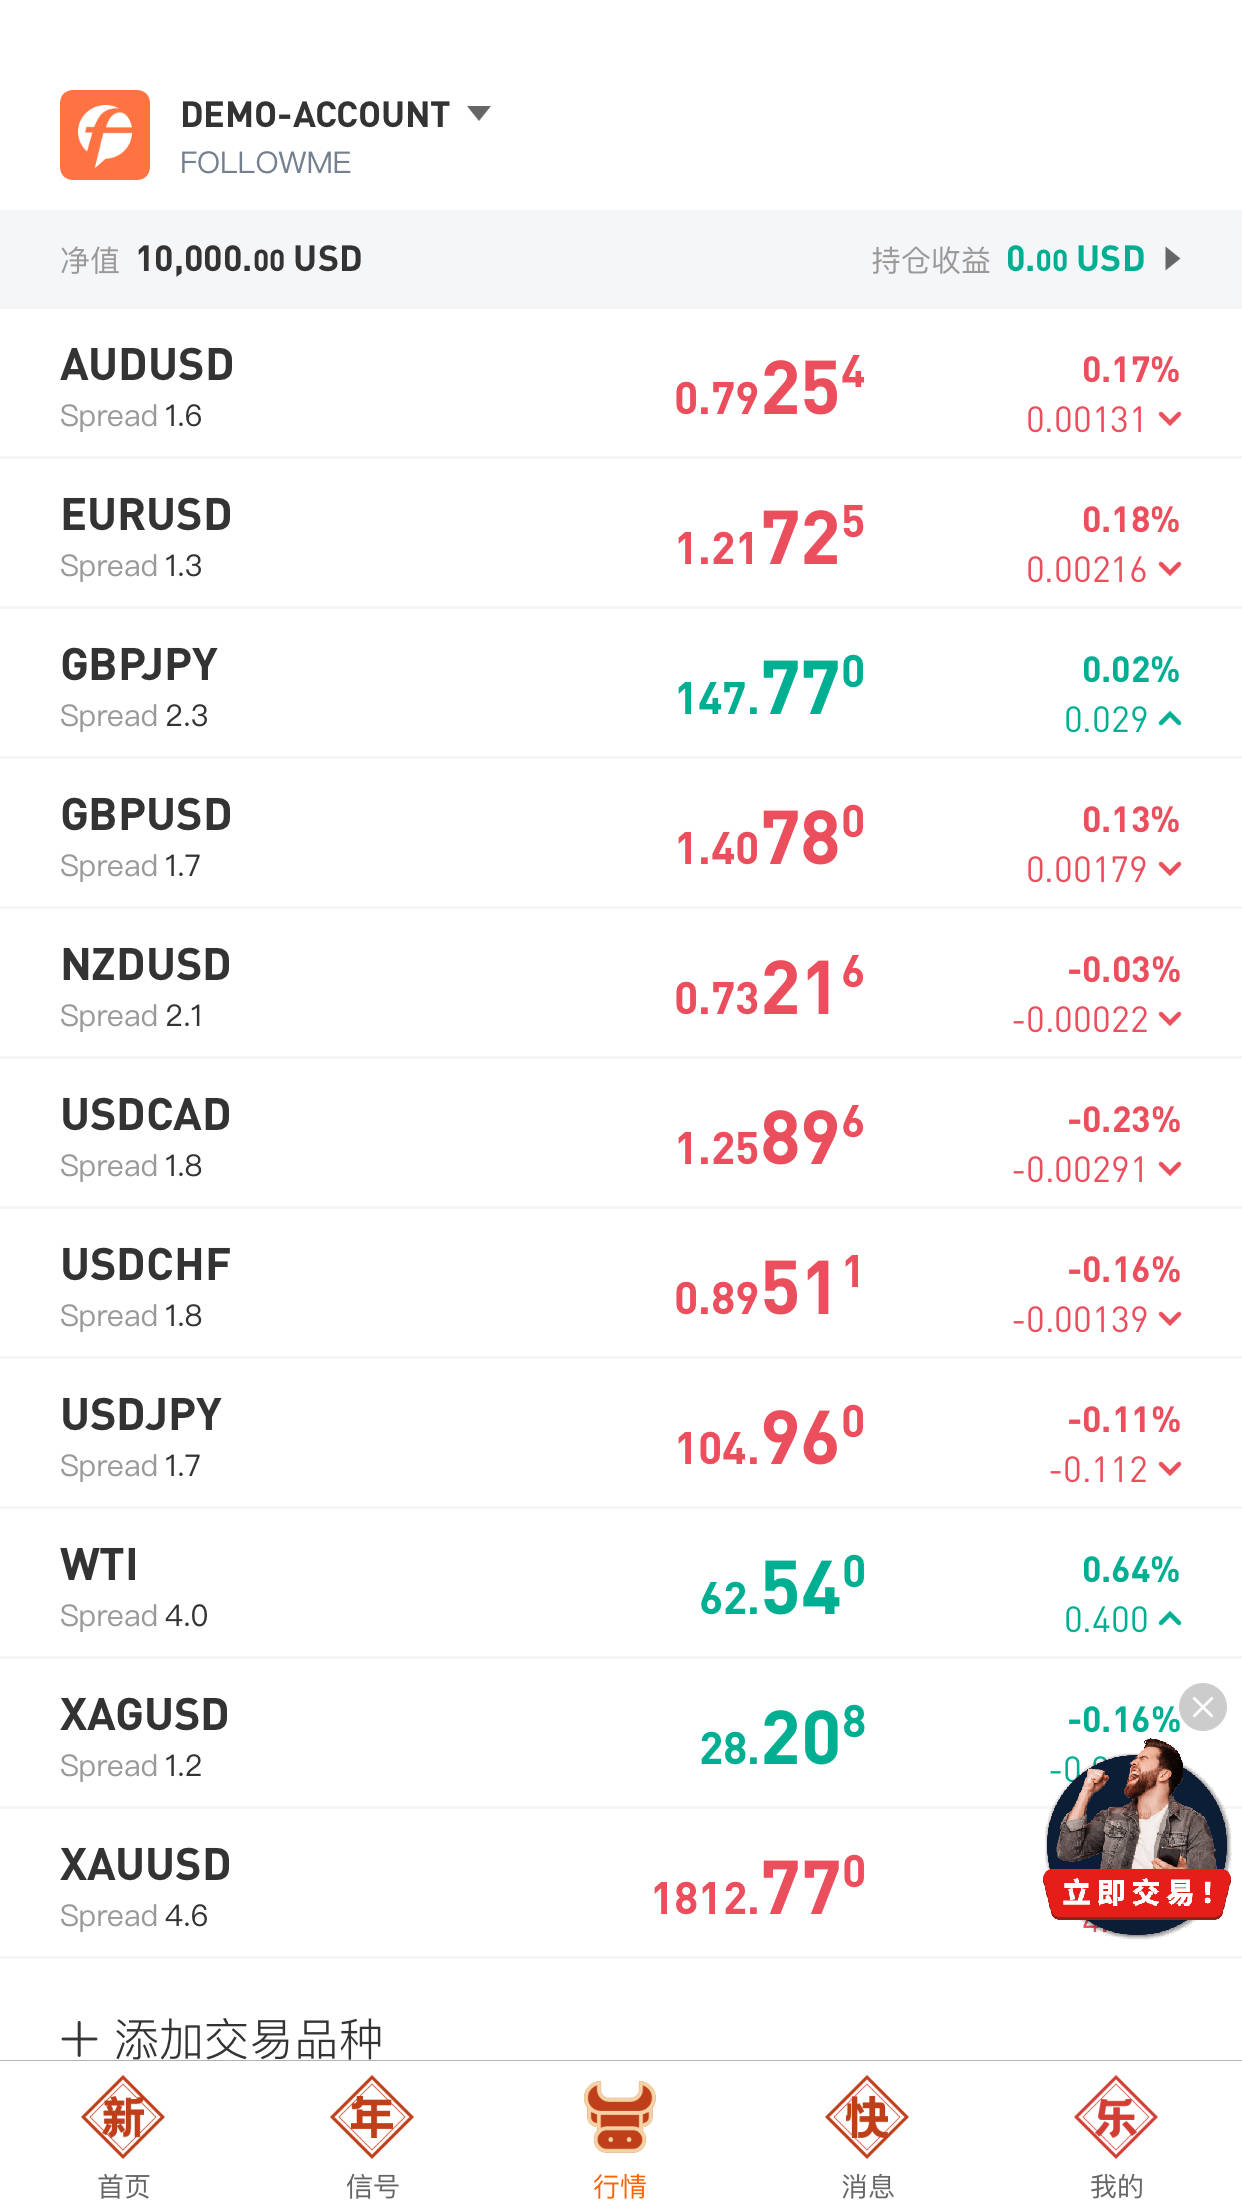The height and width of the screenshot is (2208, 1242).
Task: Open the 信号 signals tab icon
Action: 372,2117
